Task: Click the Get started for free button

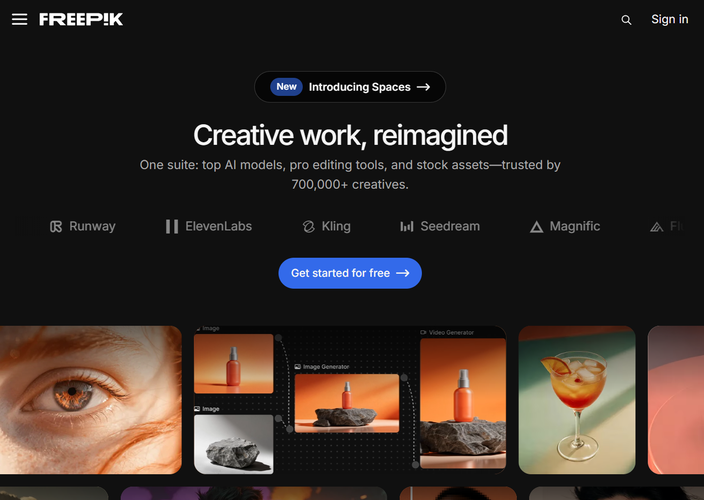Action: [x=350, y=273]
